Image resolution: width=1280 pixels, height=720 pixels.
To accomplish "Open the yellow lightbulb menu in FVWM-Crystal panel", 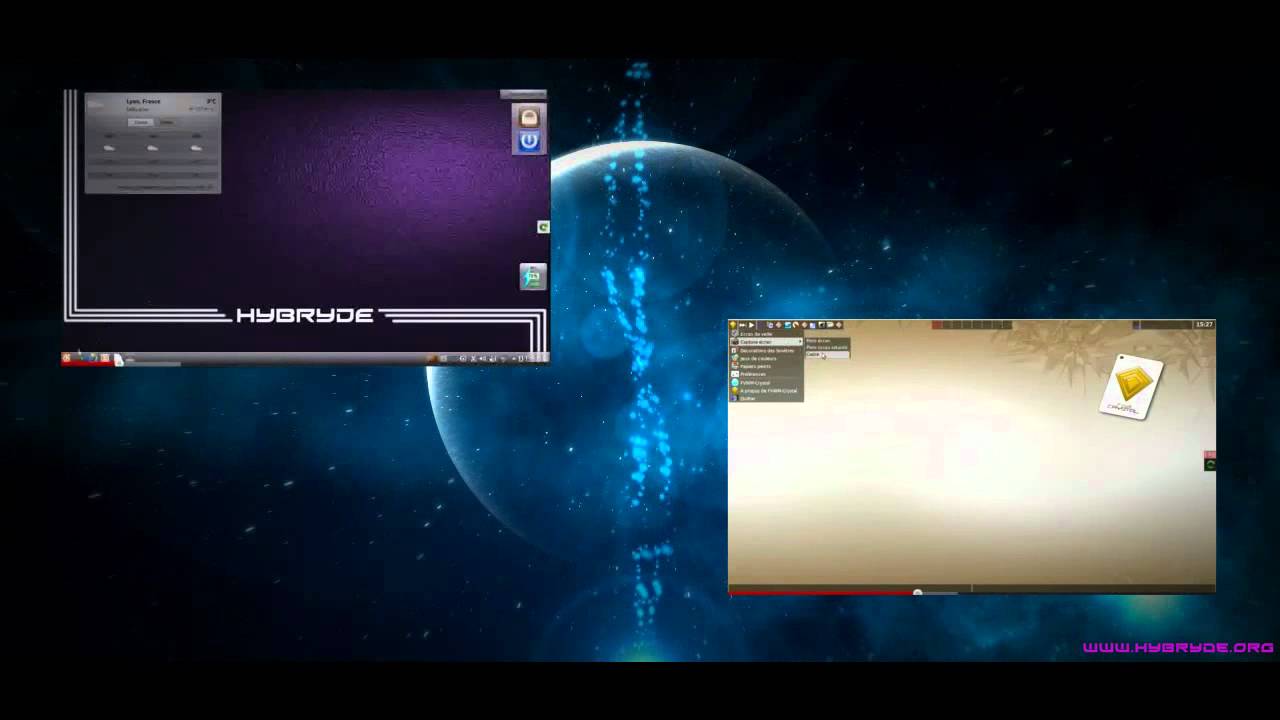I will pyautogui.click(x=733, y=325).
